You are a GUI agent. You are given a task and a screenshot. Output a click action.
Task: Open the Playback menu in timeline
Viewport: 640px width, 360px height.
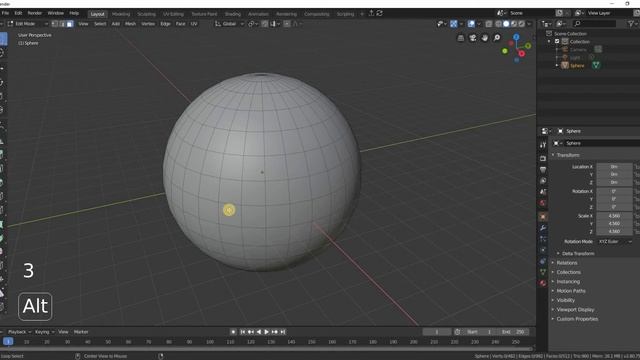[19, 332]
